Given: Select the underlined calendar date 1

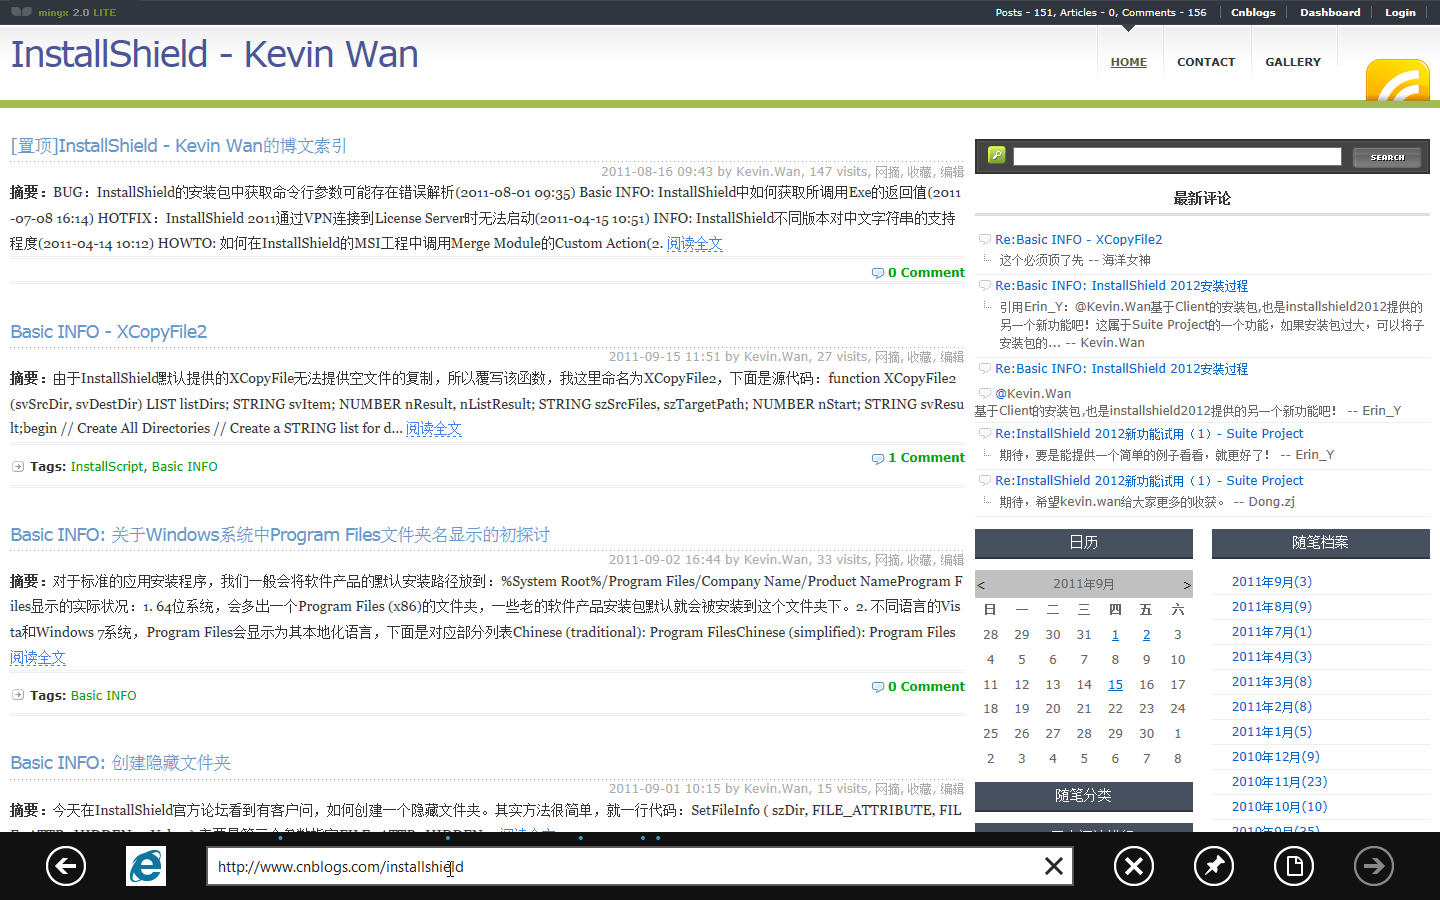Looking at the screenshot, I should [1115, 635].
